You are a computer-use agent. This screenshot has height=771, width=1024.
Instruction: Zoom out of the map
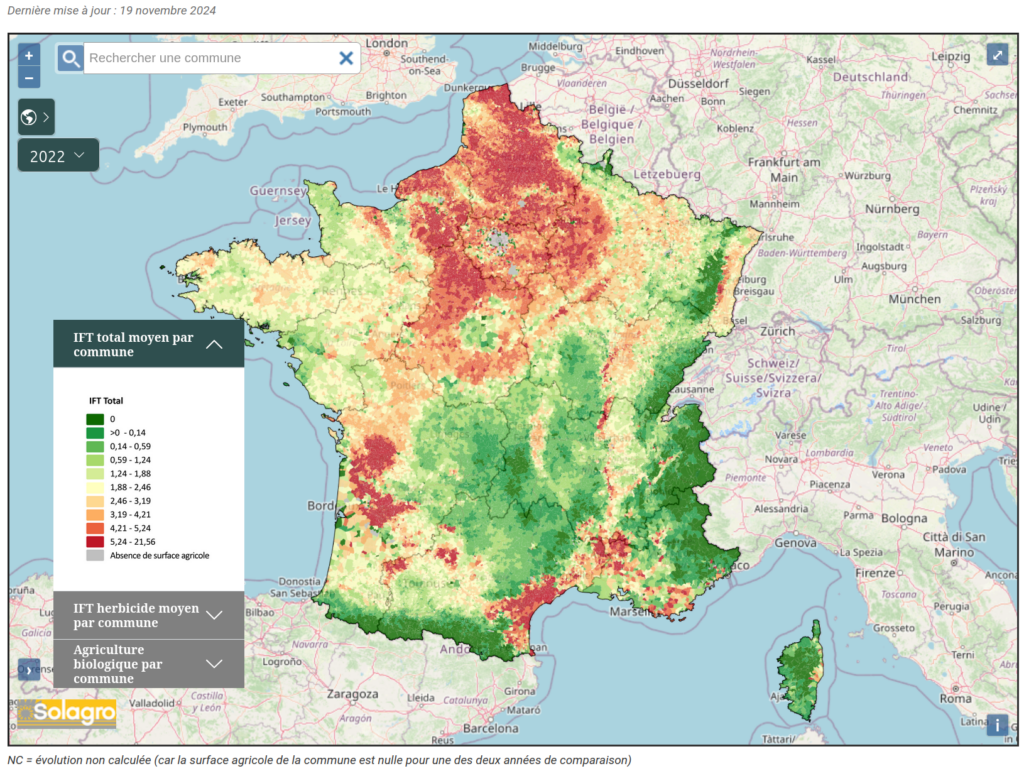(x=29, y=77)
